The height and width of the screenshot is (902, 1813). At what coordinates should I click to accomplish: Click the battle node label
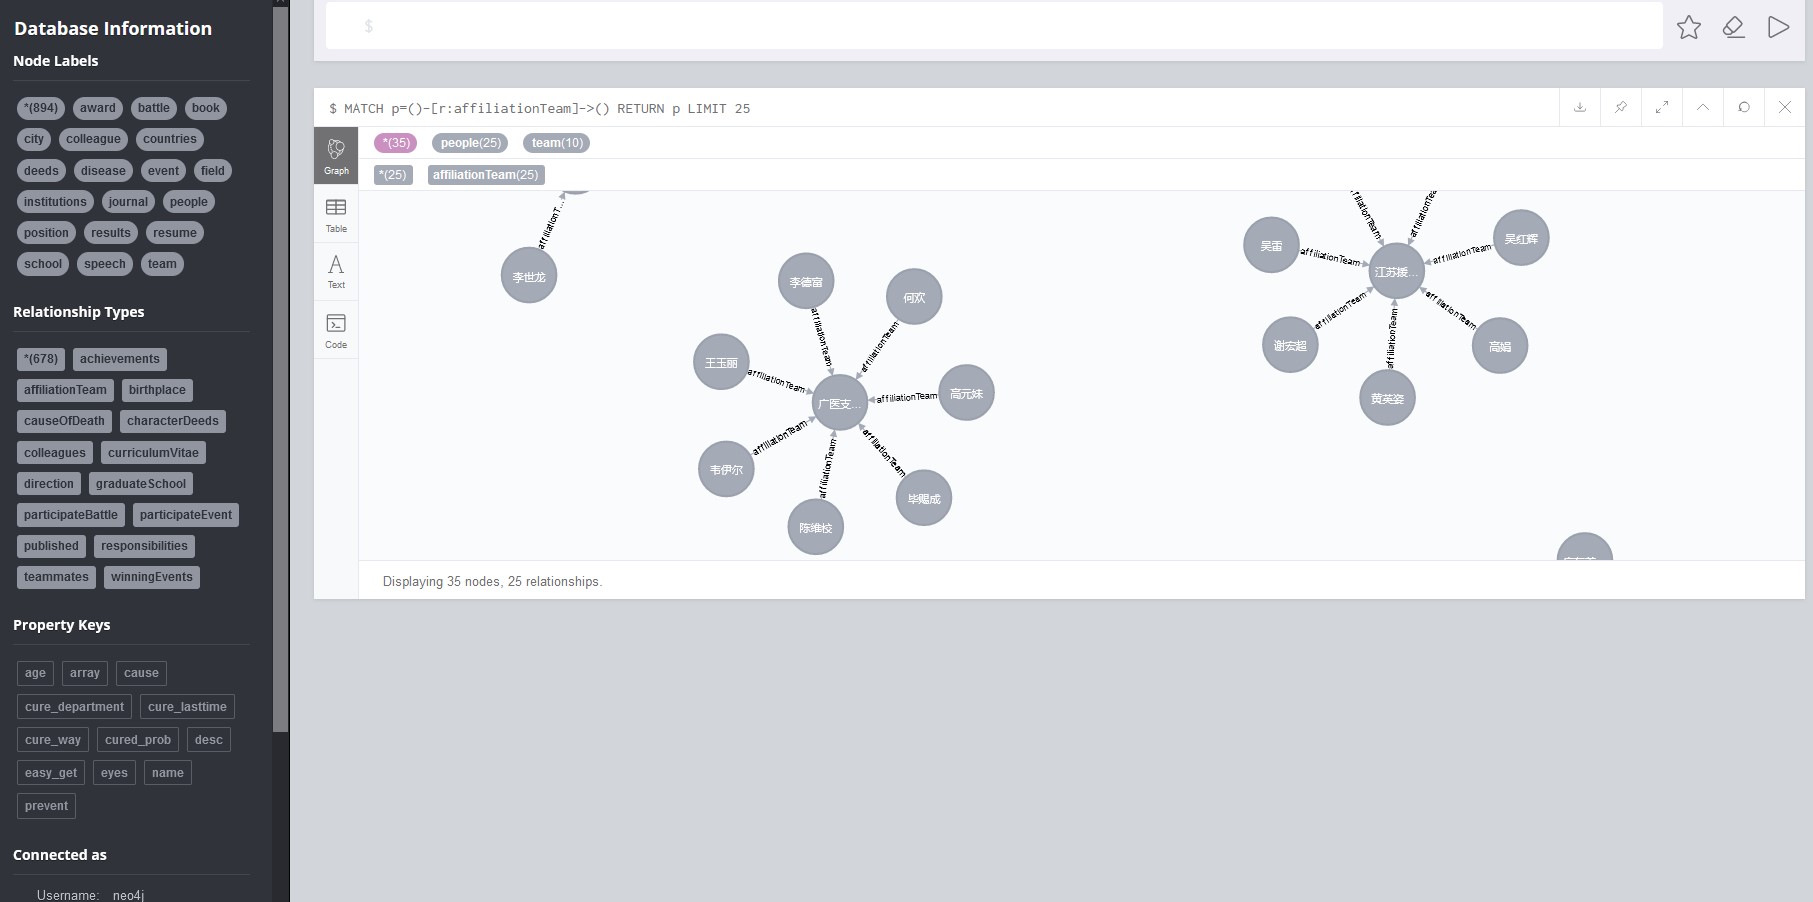point(154,108)
